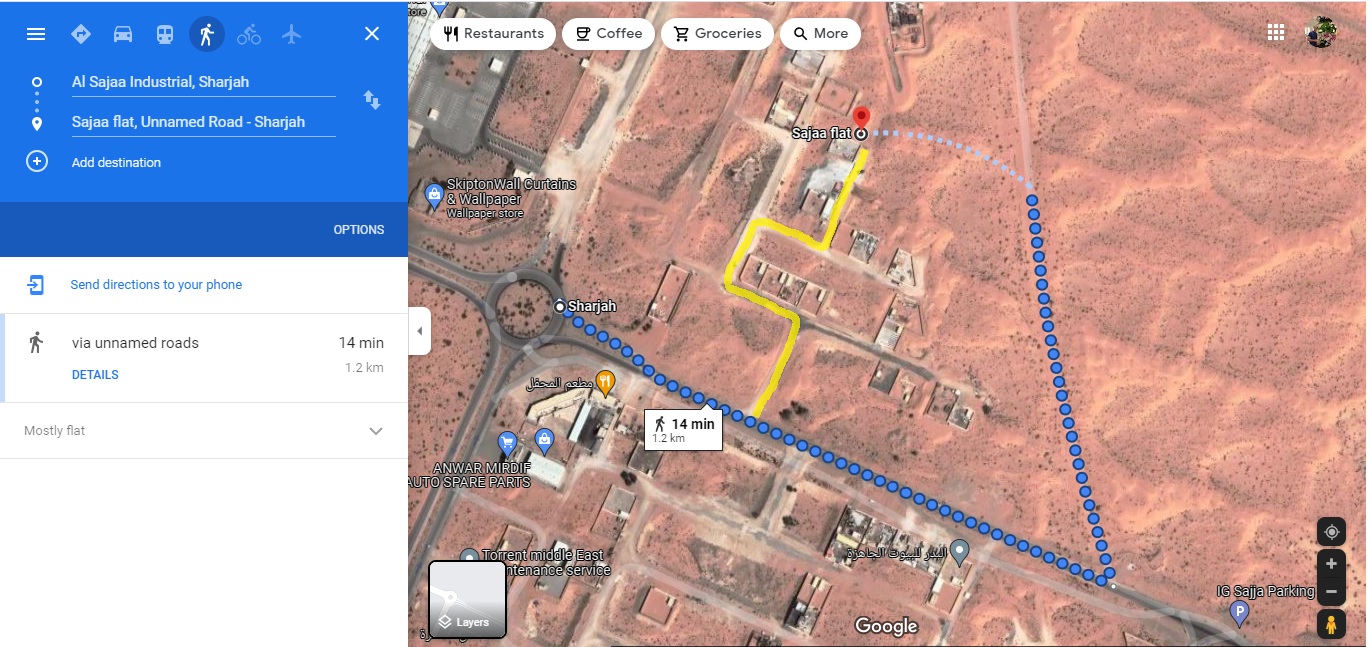Viewport: 1372px width, 647px height.
Task: Click 14 min walking route label
Action: (683, 430)
